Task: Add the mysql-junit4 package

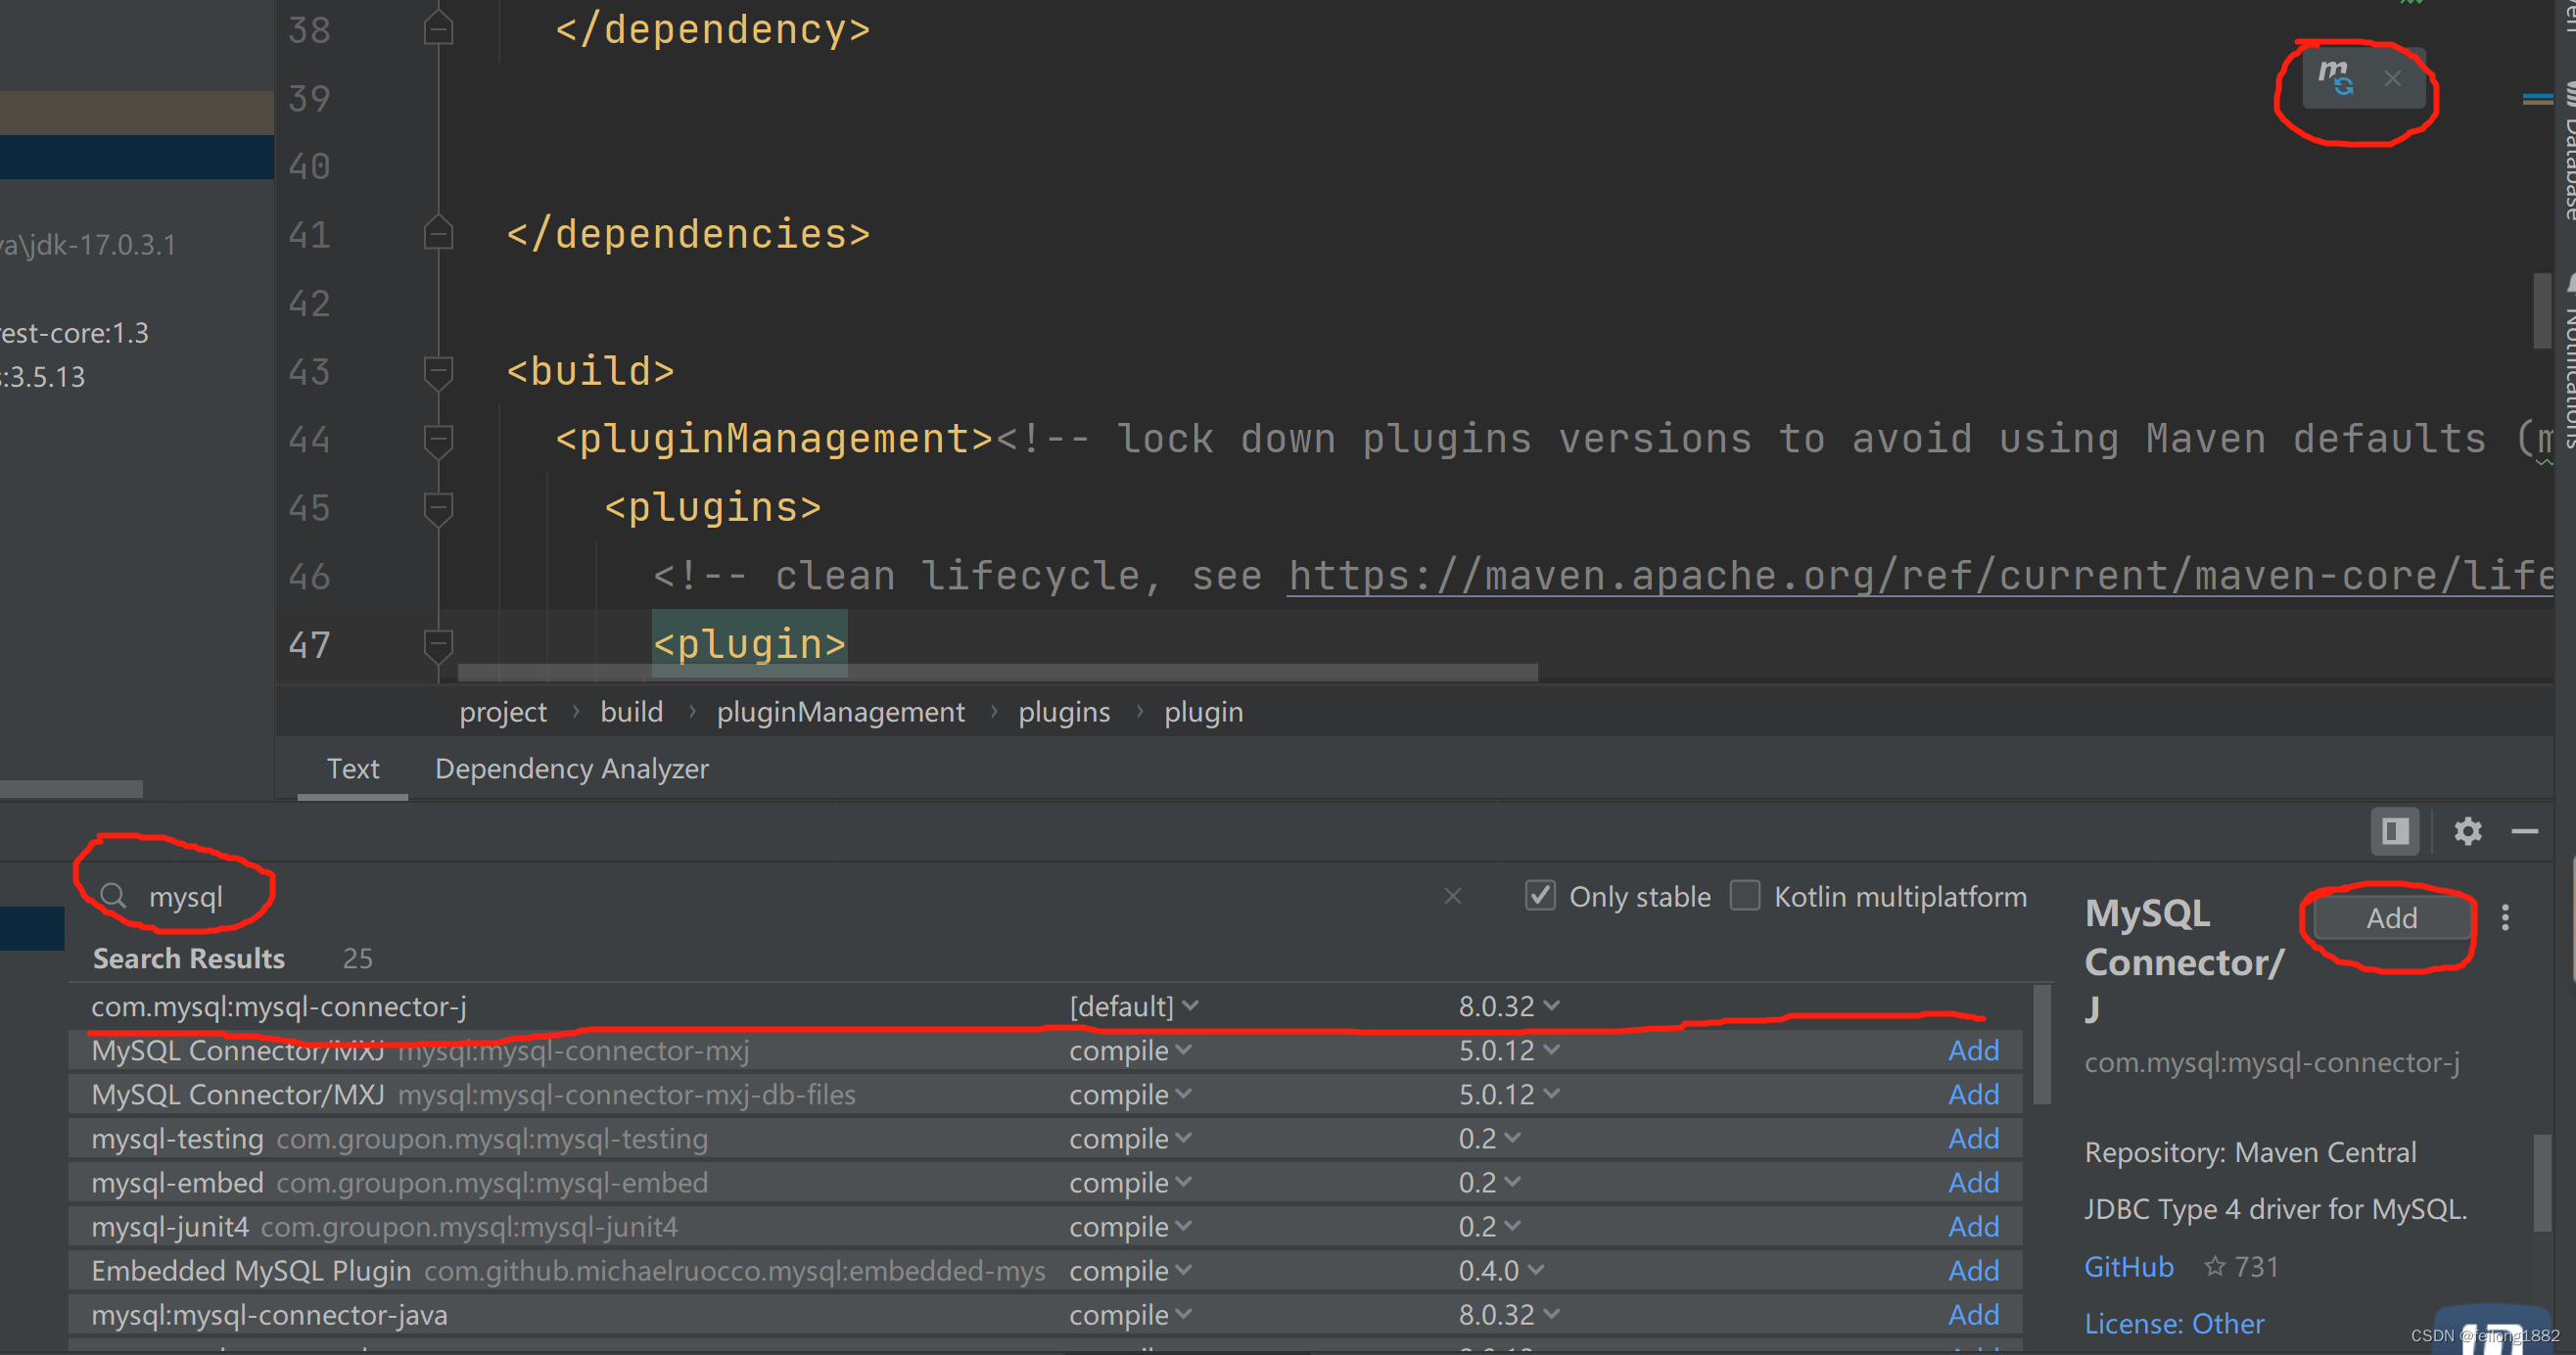Action: [x=1973, y=1226]
